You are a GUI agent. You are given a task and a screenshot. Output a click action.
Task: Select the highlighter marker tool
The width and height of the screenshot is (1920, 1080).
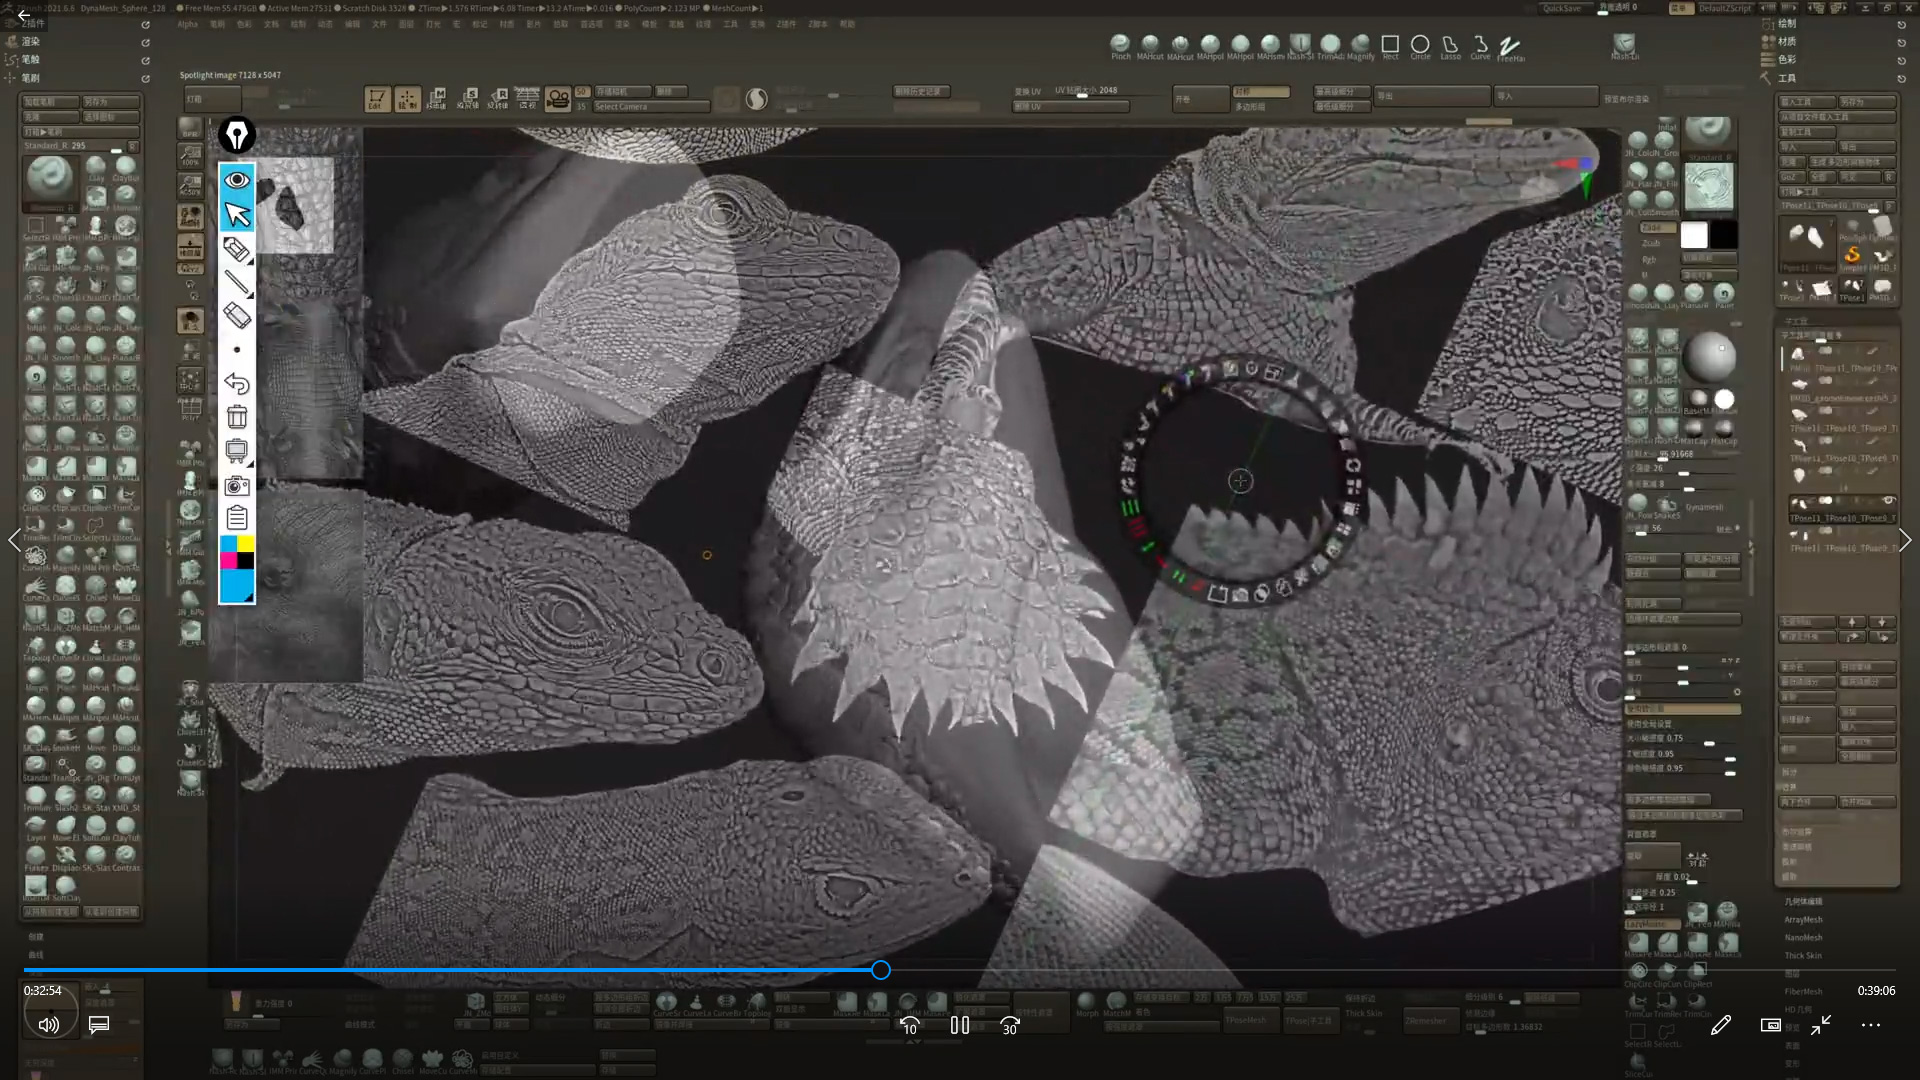[237, 248]
